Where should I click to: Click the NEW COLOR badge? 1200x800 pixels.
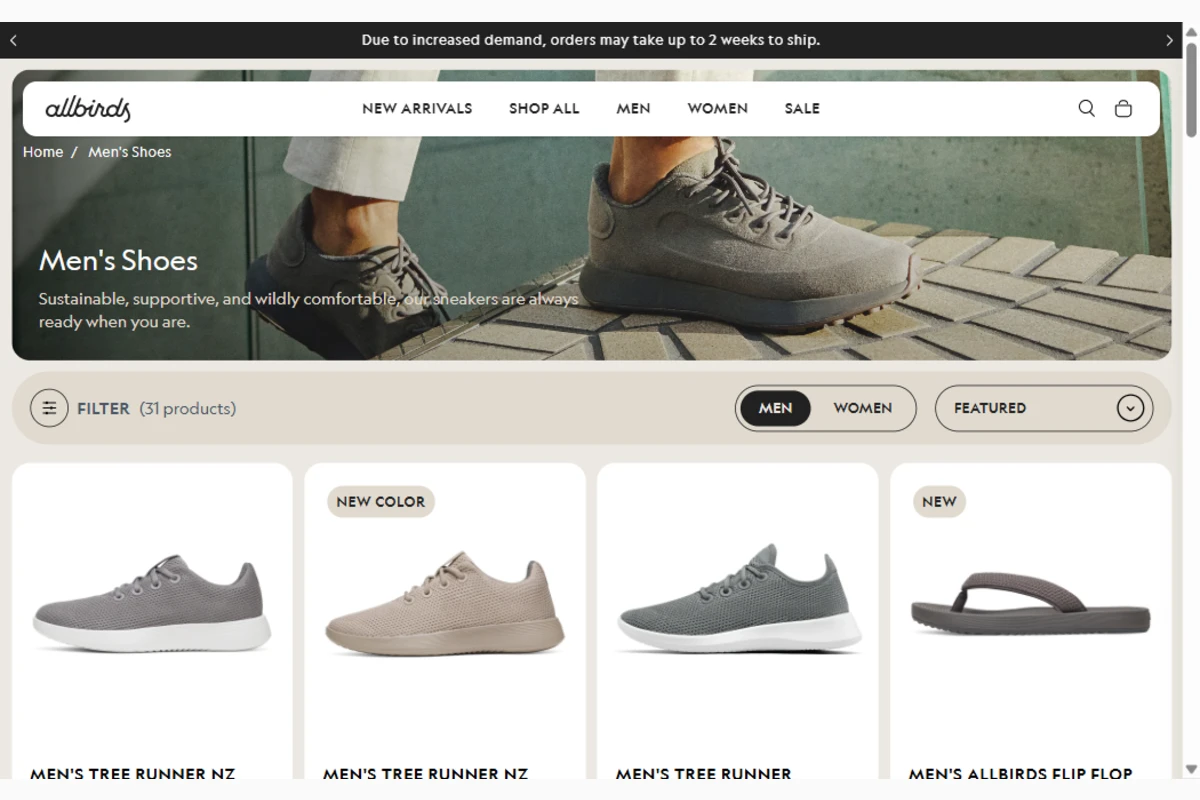point(380,501)
